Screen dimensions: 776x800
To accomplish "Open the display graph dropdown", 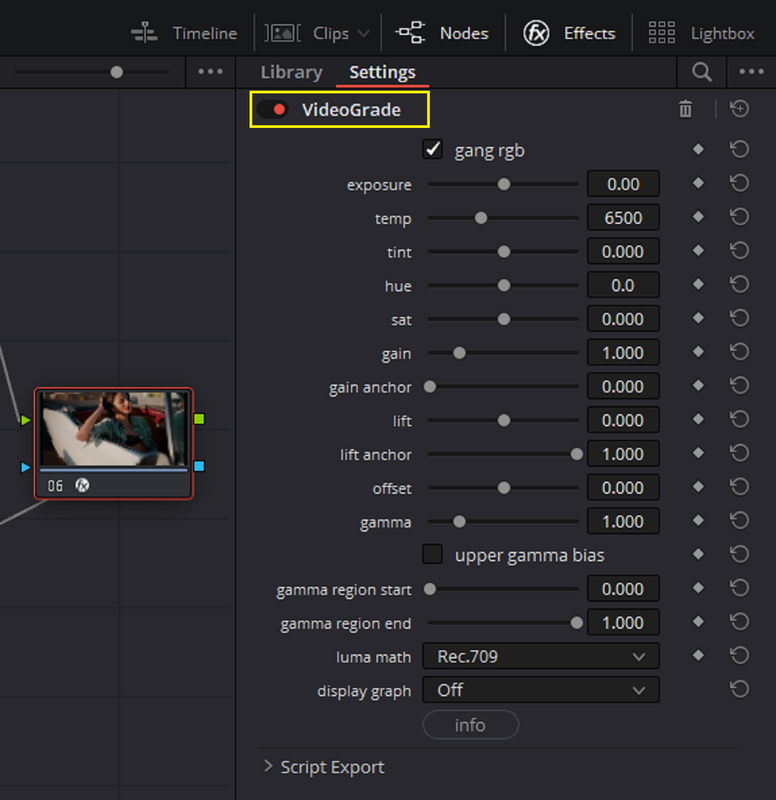I will 541,690.
